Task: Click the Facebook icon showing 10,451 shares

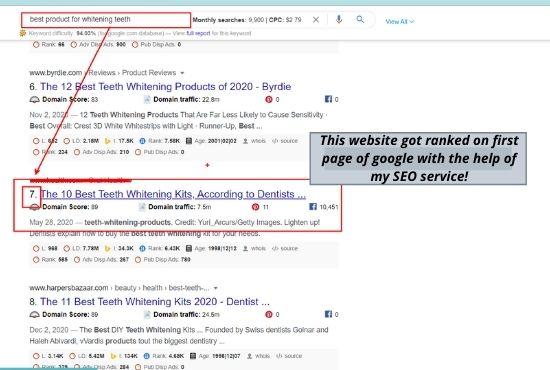Action: click(313, 207)
